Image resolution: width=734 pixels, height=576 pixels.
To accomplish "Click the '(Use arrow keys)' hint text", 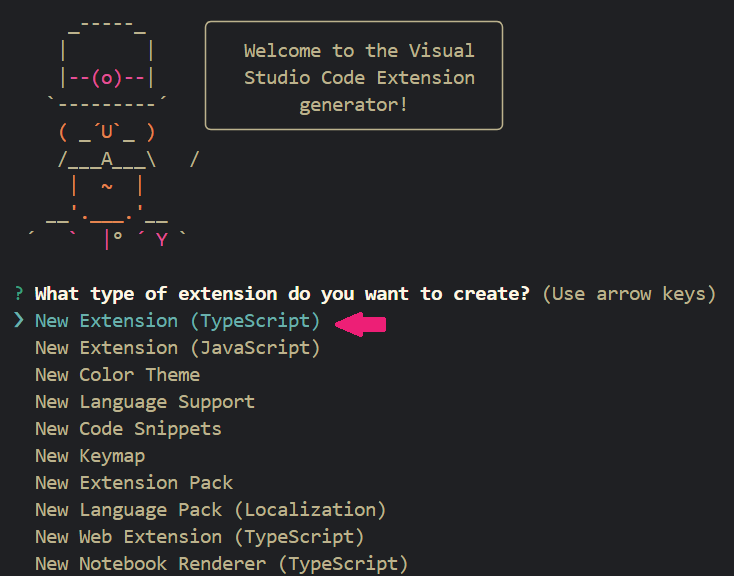I will [x=629, y=294].
